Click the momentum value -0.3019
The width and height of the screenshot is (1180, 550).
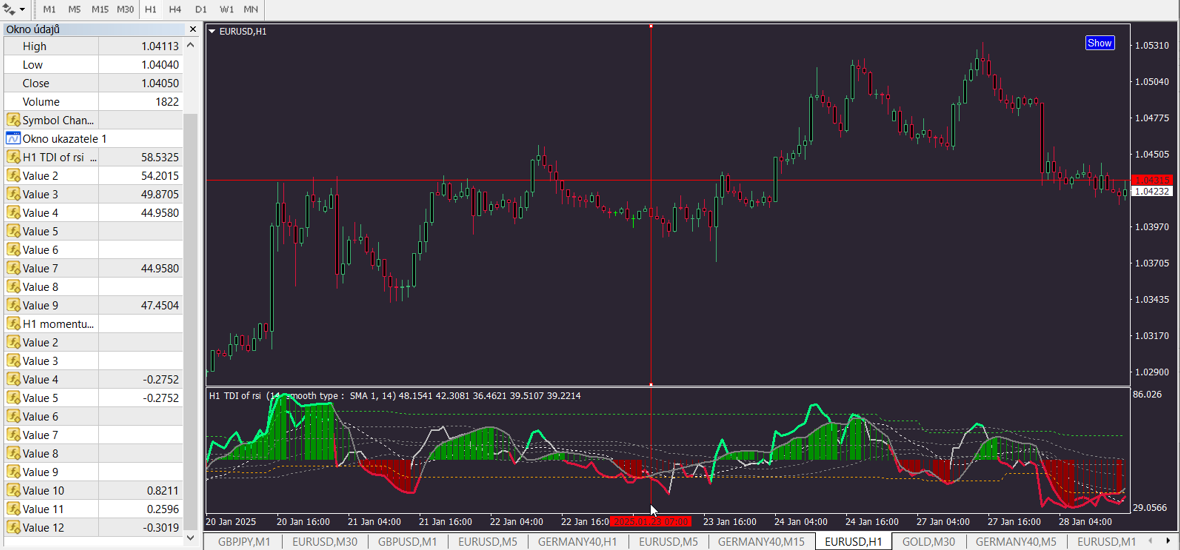[x=161, y=527]
